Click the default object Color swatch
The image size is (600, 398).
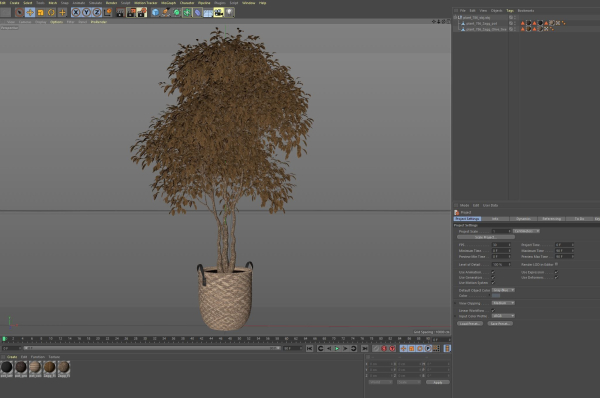pos(496,295)
